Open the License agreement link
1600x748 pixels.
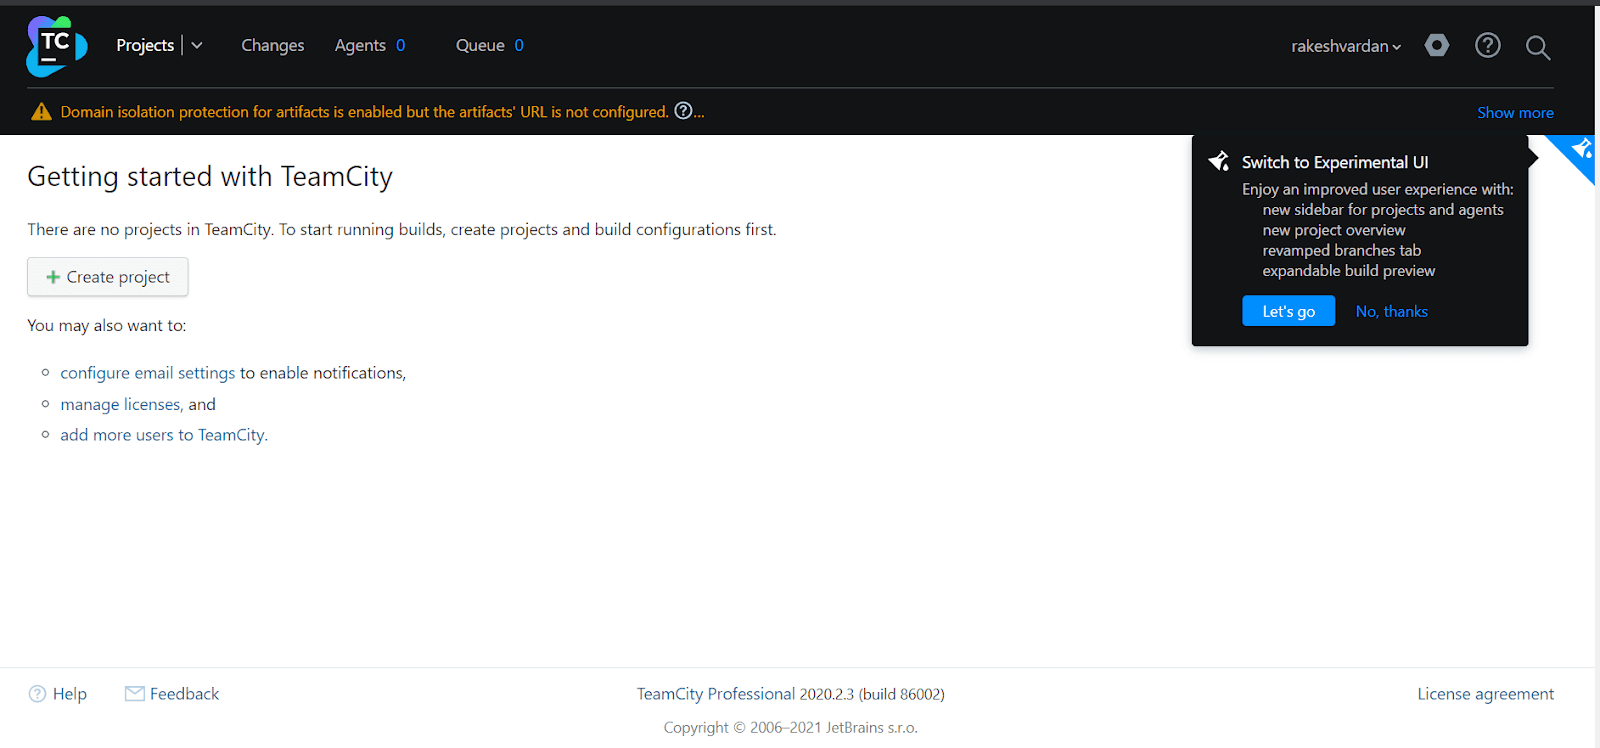point(1485,694)
